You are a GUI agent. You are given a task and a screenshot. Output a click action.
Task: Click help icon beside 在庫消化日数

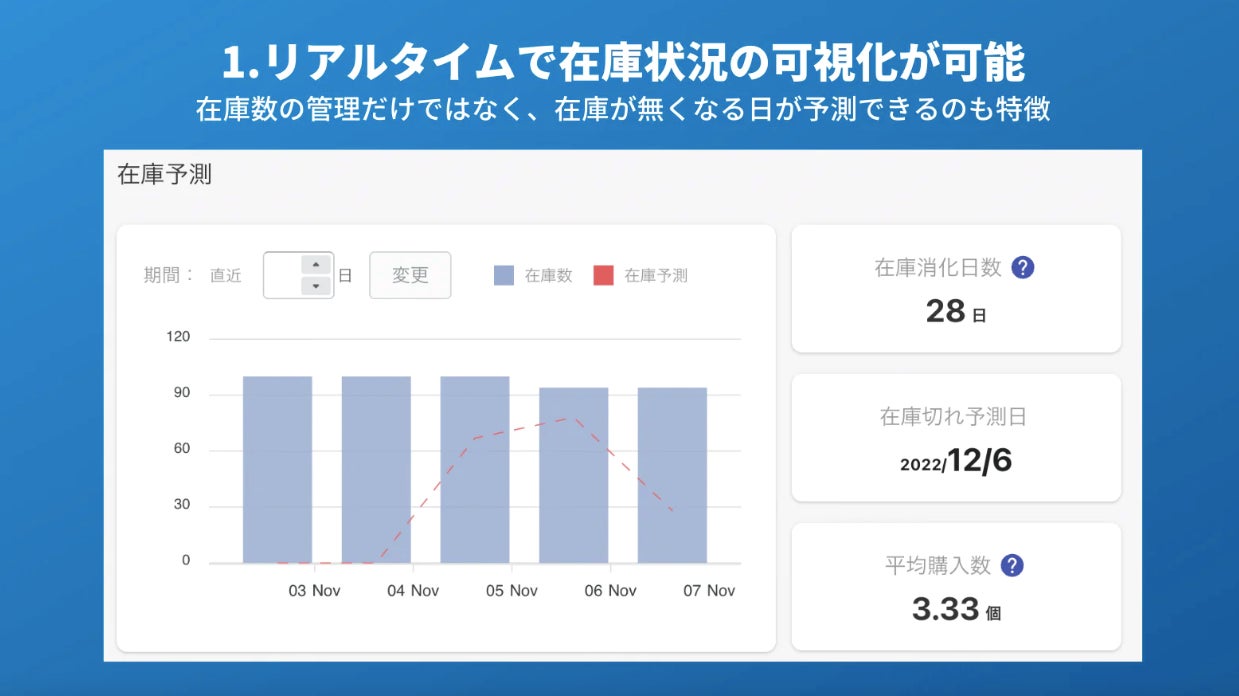(x=1022, y=268)
